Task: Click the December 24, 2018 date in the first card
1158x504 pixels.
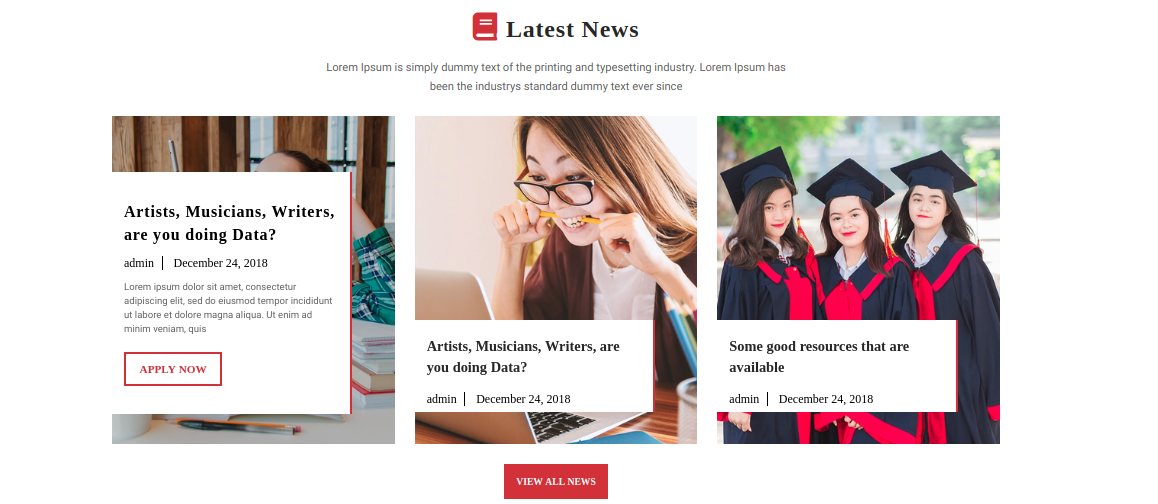Action: [x=221, y=263]
